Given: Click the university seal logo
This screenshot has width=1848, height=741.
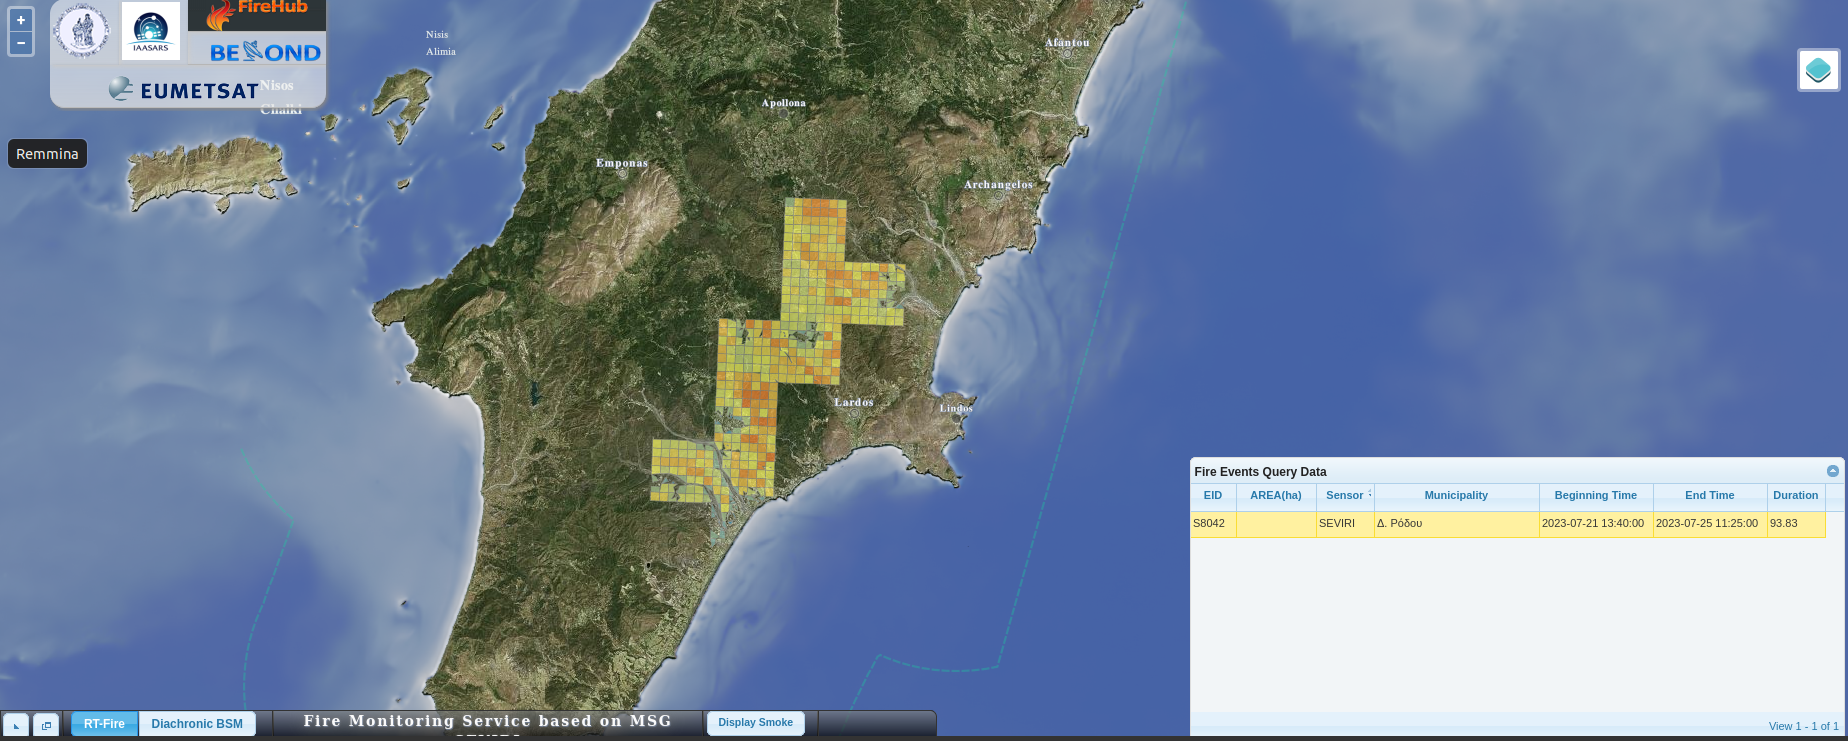Looking at the screenshot, I should pos(83,30).
